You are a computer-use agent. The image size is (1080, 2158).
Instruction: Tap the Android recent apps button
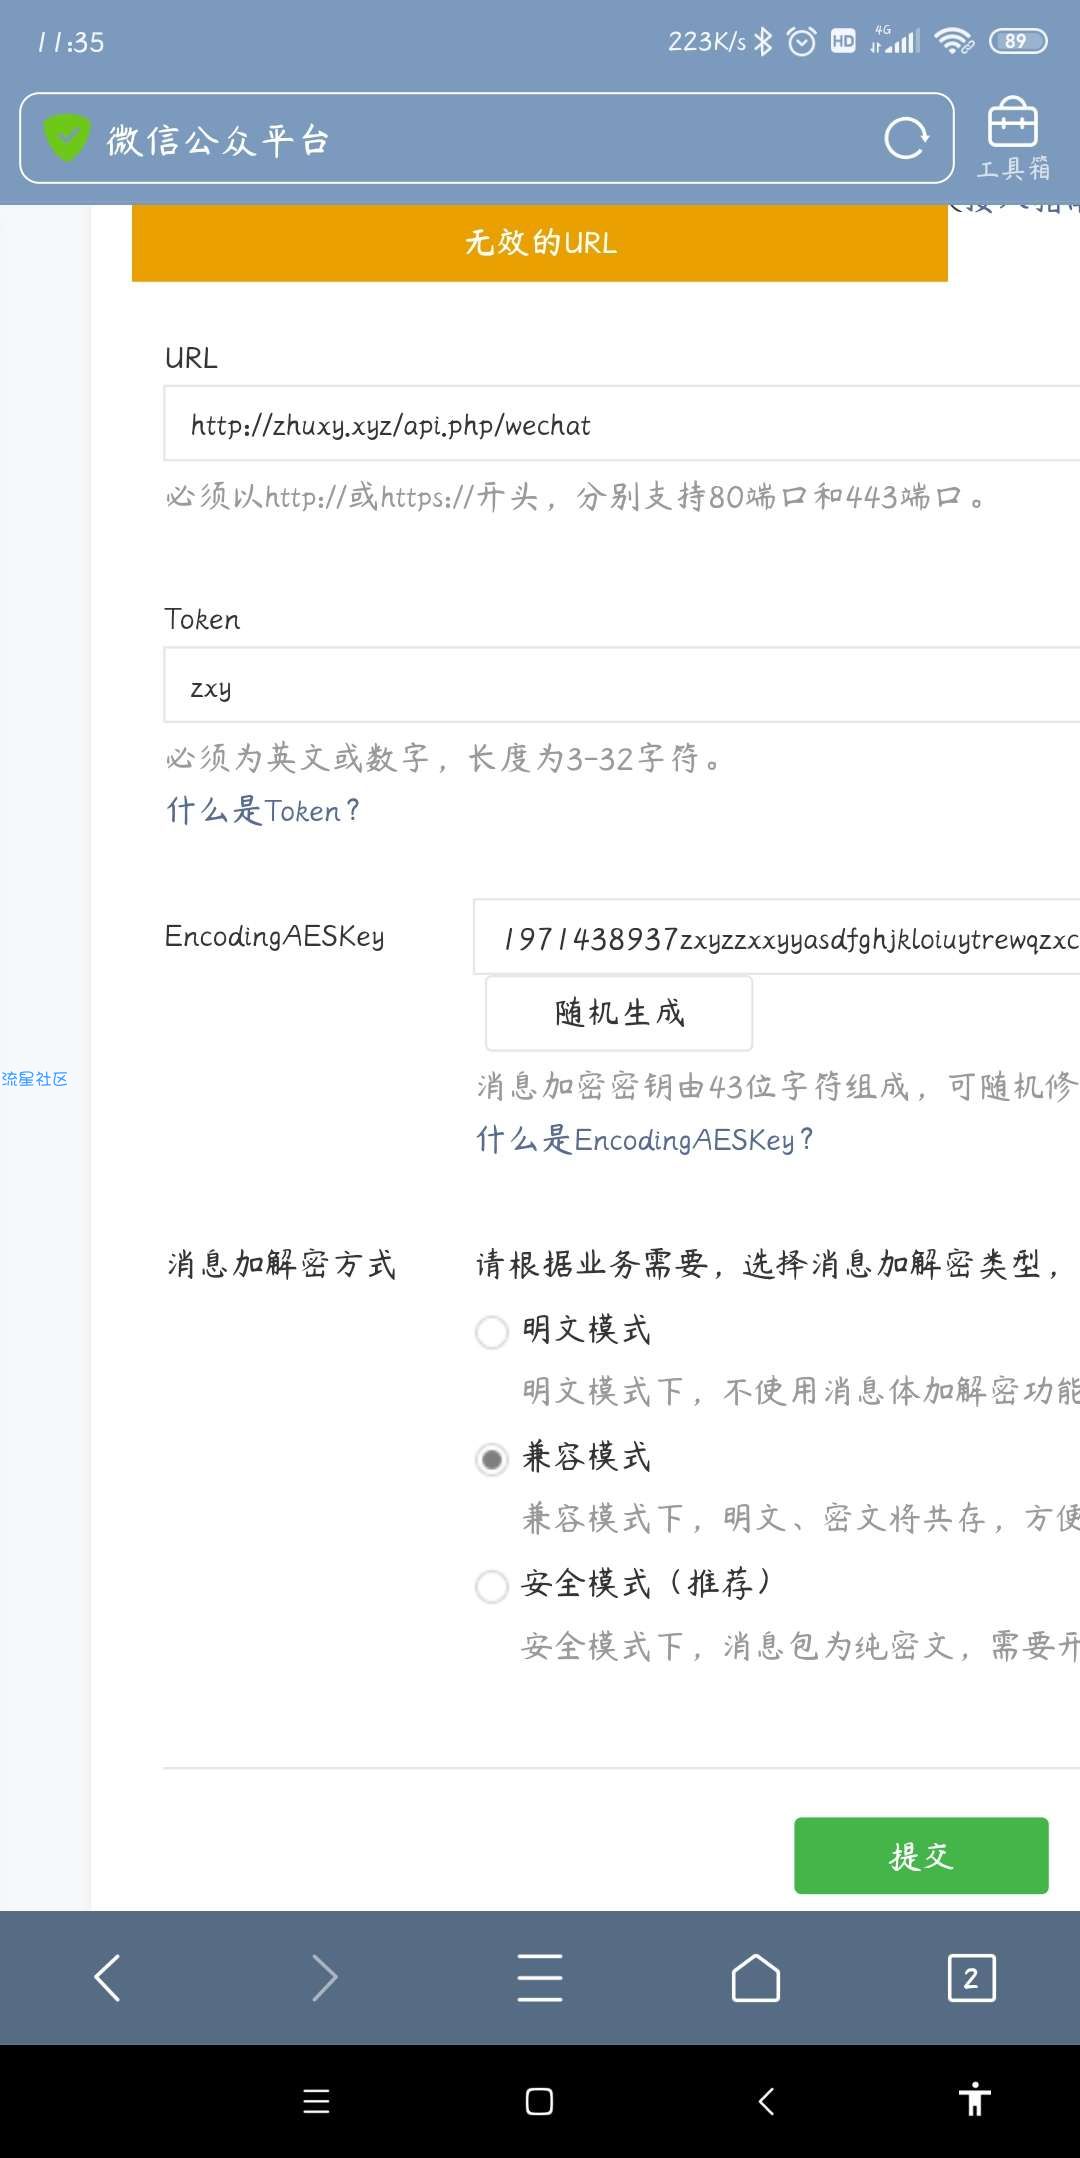(x=316, y=2101)
